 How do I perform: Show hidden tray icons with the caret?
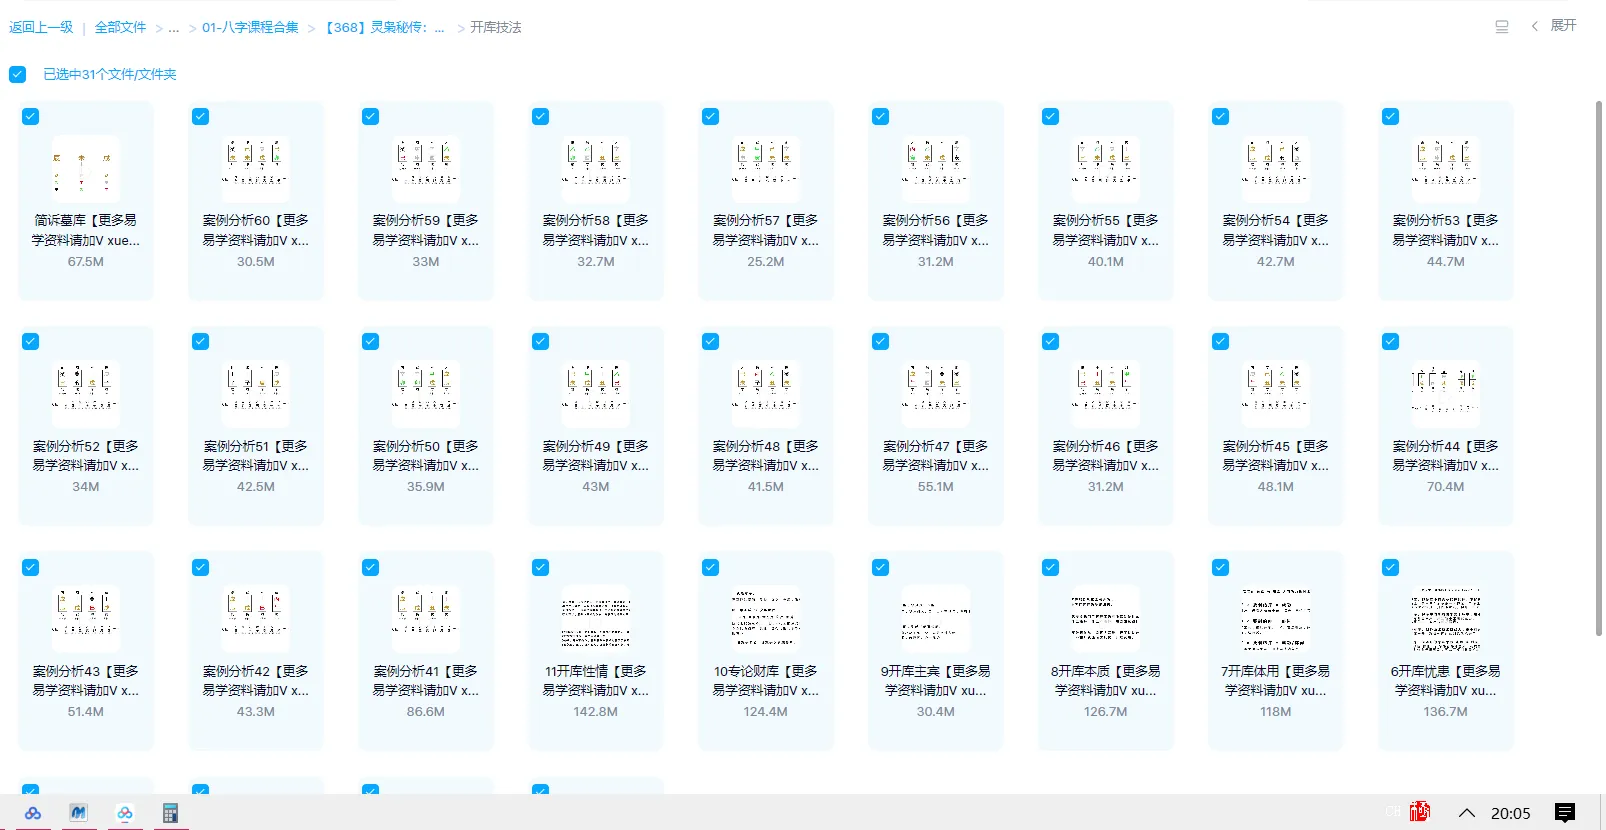click(1467, 813)
